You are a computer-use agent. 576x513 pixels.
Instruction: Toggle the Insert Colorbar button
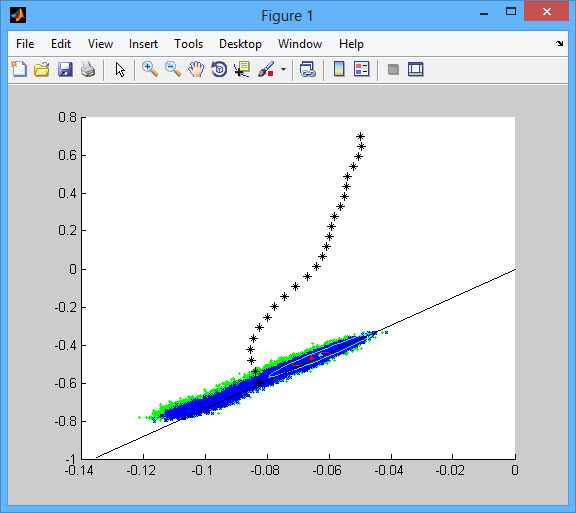(x=339, y=69)
